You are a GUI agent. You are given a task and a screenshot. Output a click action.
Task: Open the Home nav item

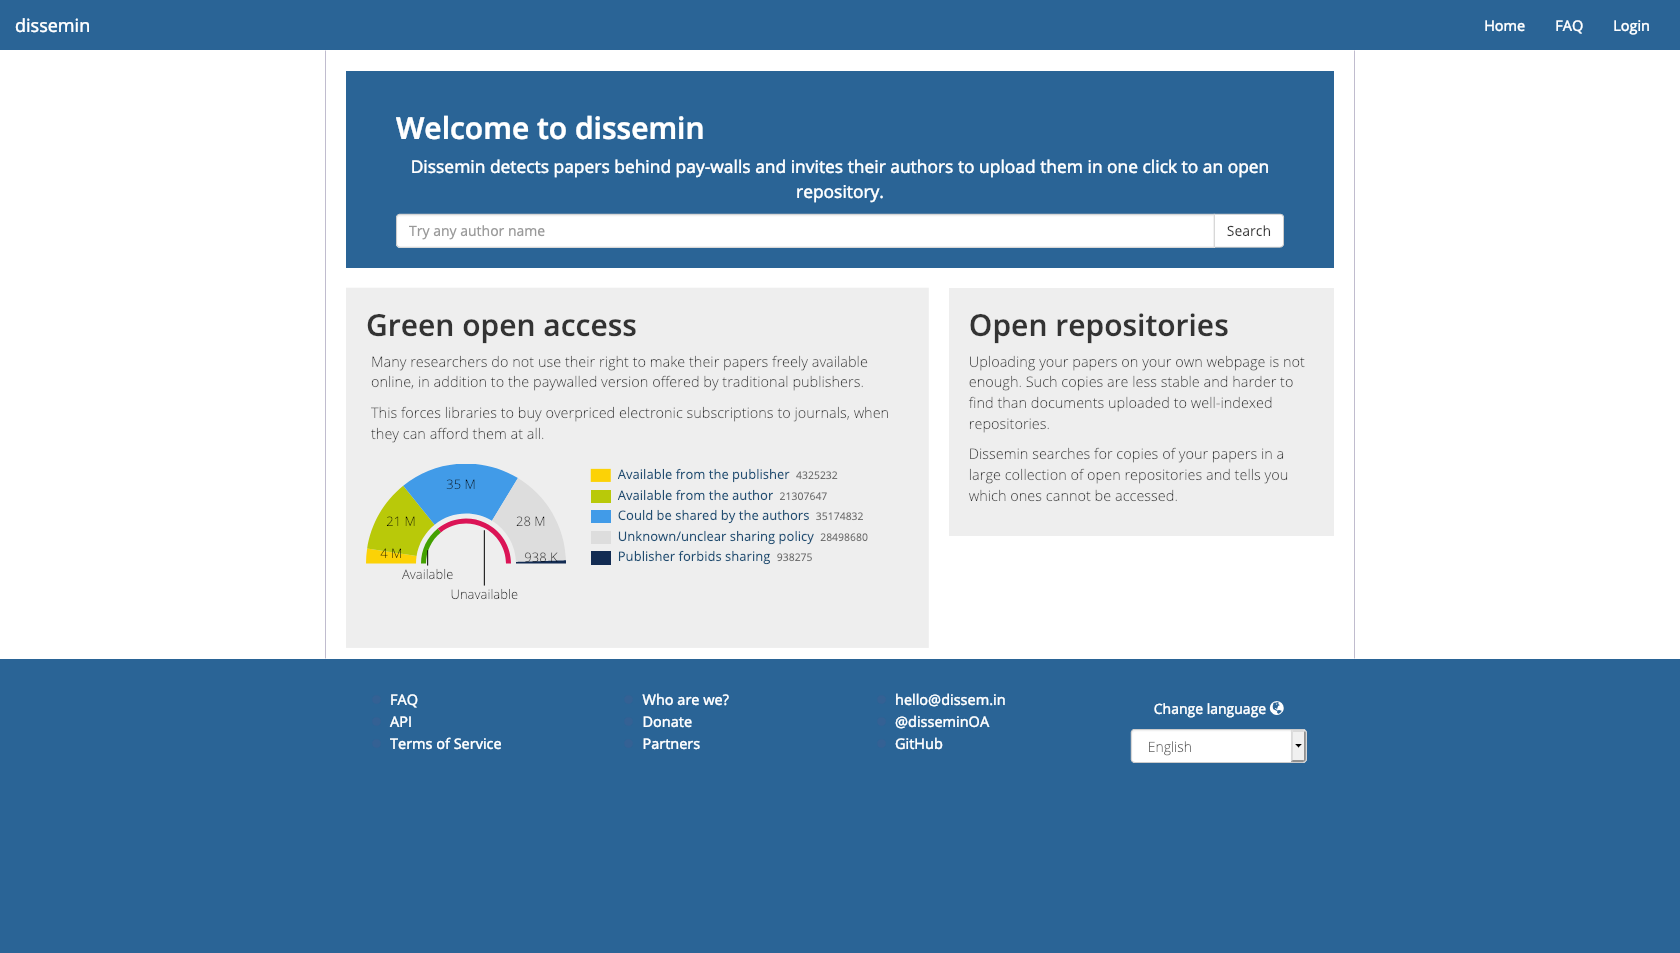tap(1504, 26)
